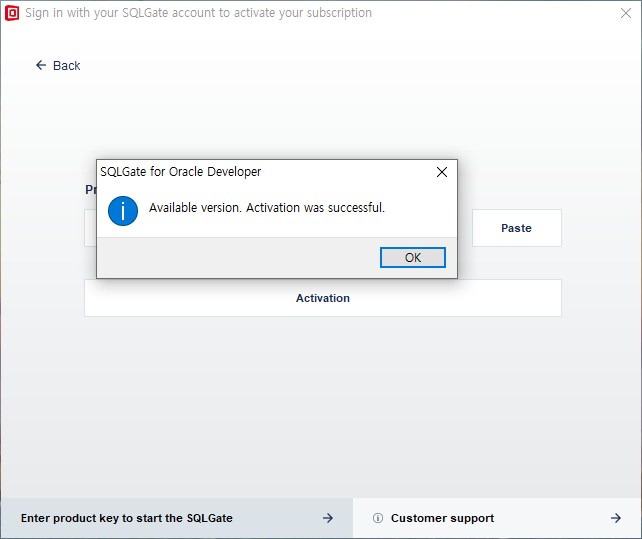Click the dialog title 'SQLGate for Oracle Developer'

(x=181, y=172)
